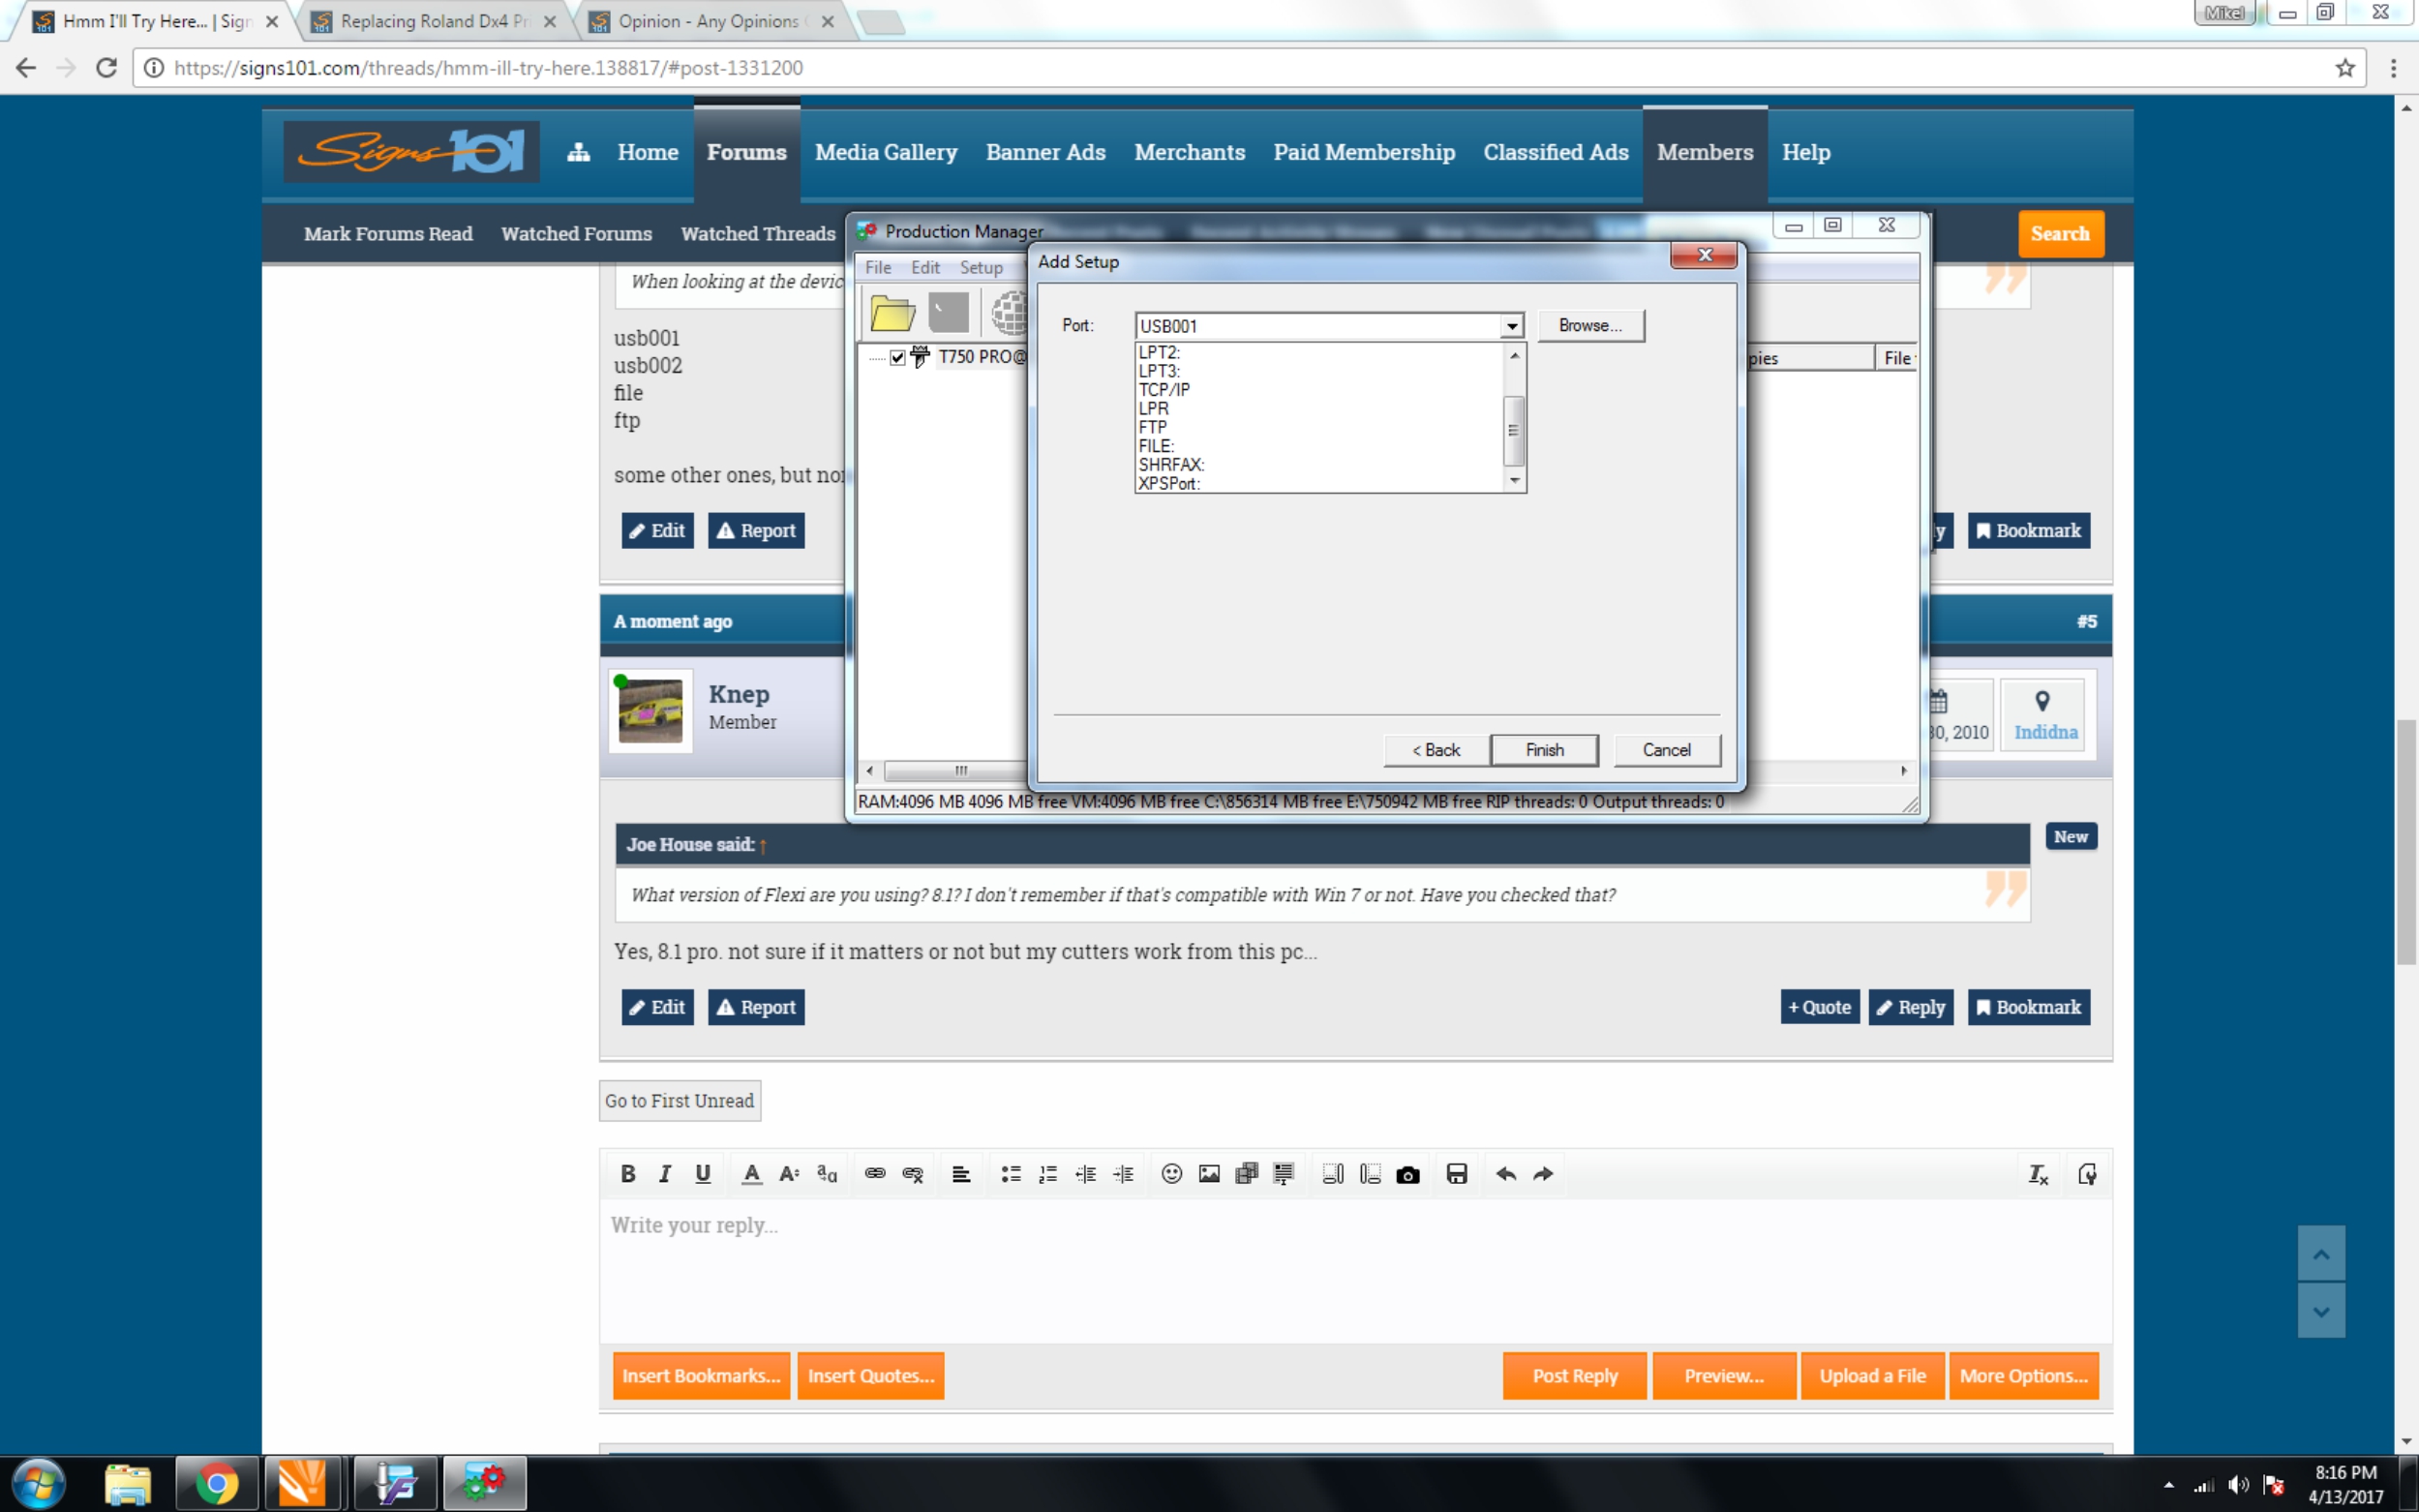Screen dimensions: 2419x1512
Task: Choose LPT2: in the port list
Action: coord(1159,352)
